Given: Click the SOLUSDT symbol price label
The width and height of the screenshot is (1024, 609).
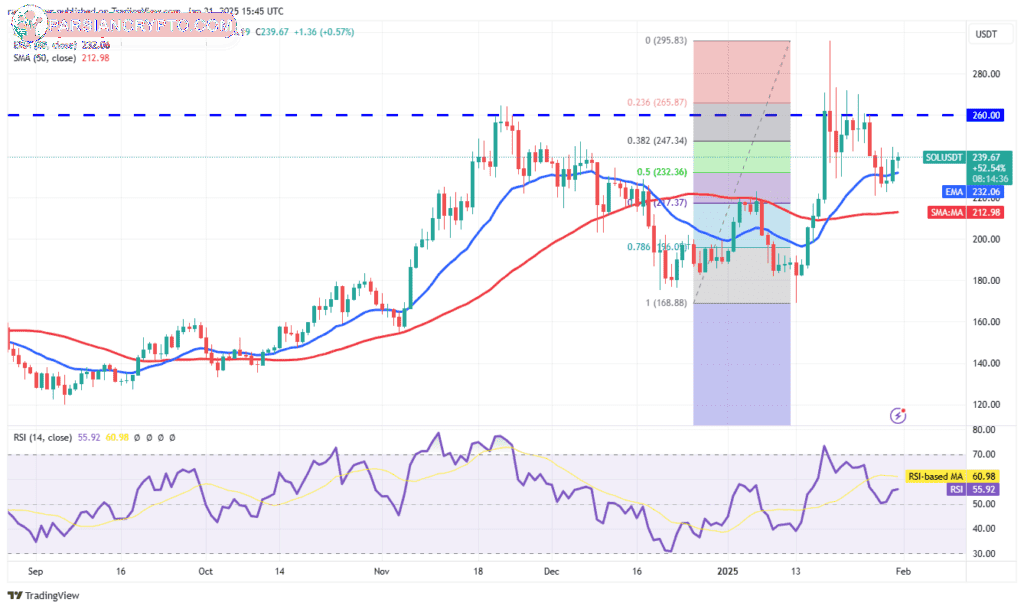Looking at the screenshot, I should pos(944,157).
